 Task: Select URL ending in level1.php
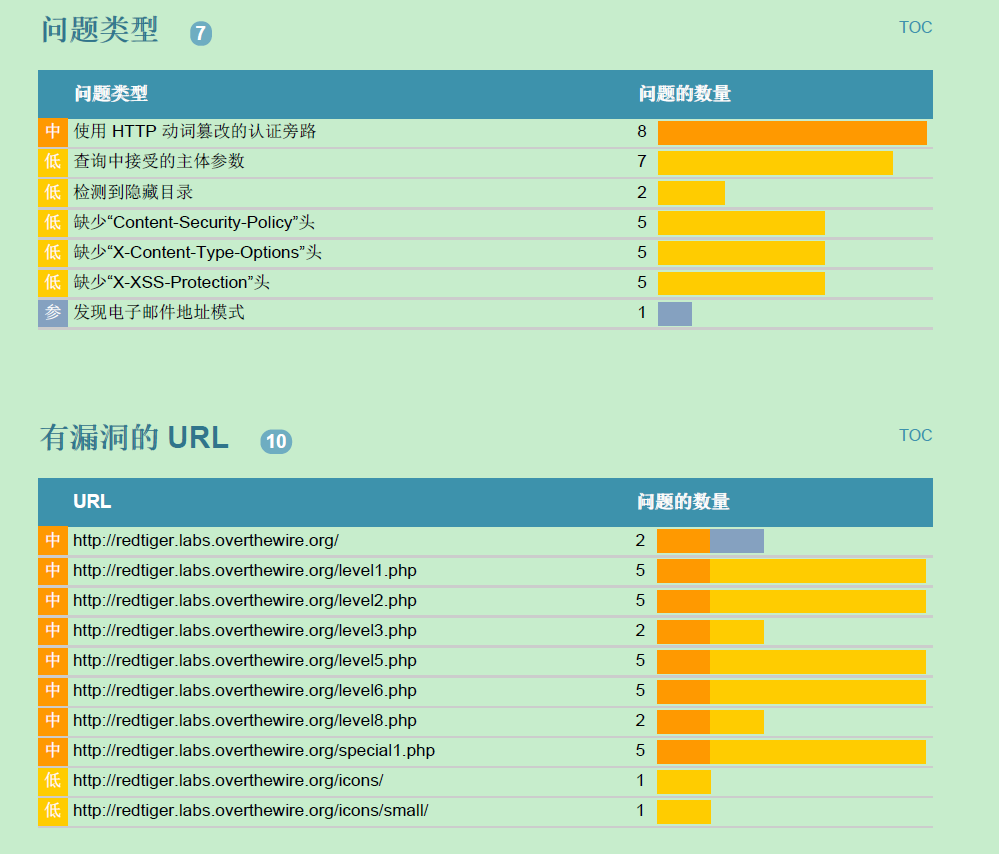click(245, 570)
